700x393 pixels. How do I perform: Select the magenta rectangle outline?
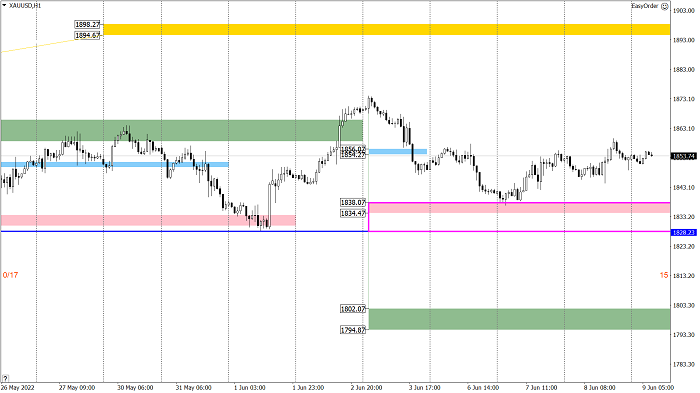point(520,217)
